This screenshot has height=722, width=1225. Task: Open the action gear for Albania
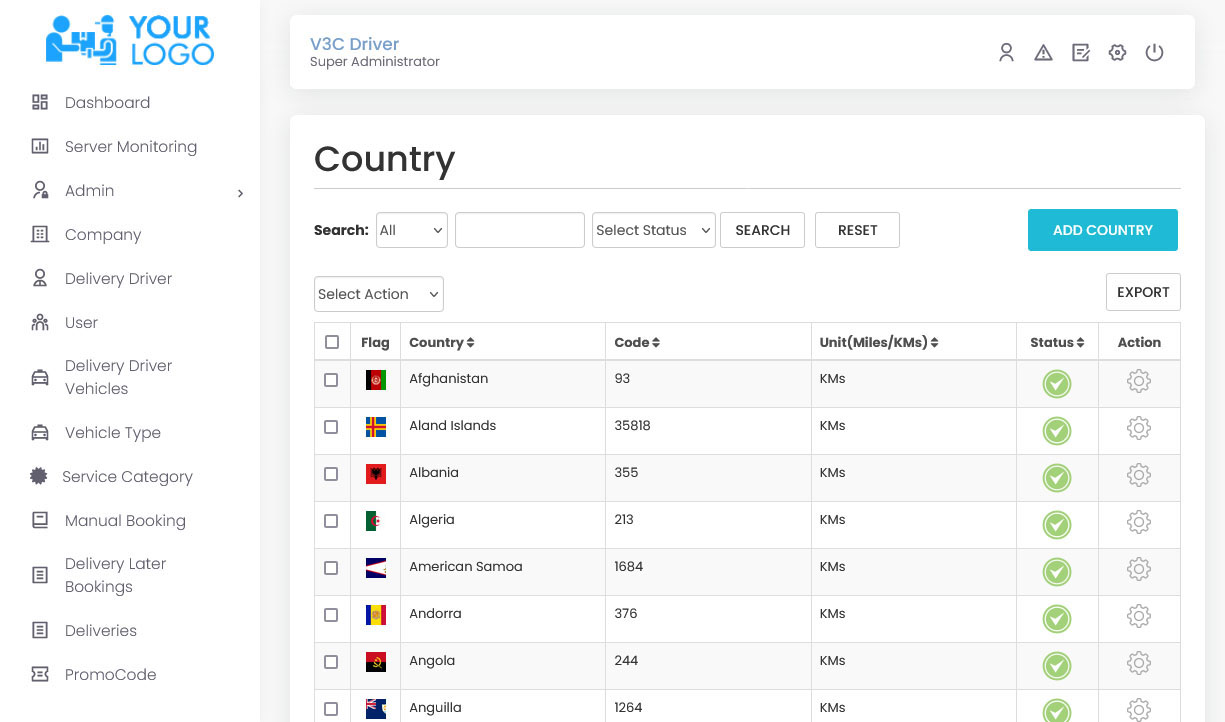[x=1139, y=475]
